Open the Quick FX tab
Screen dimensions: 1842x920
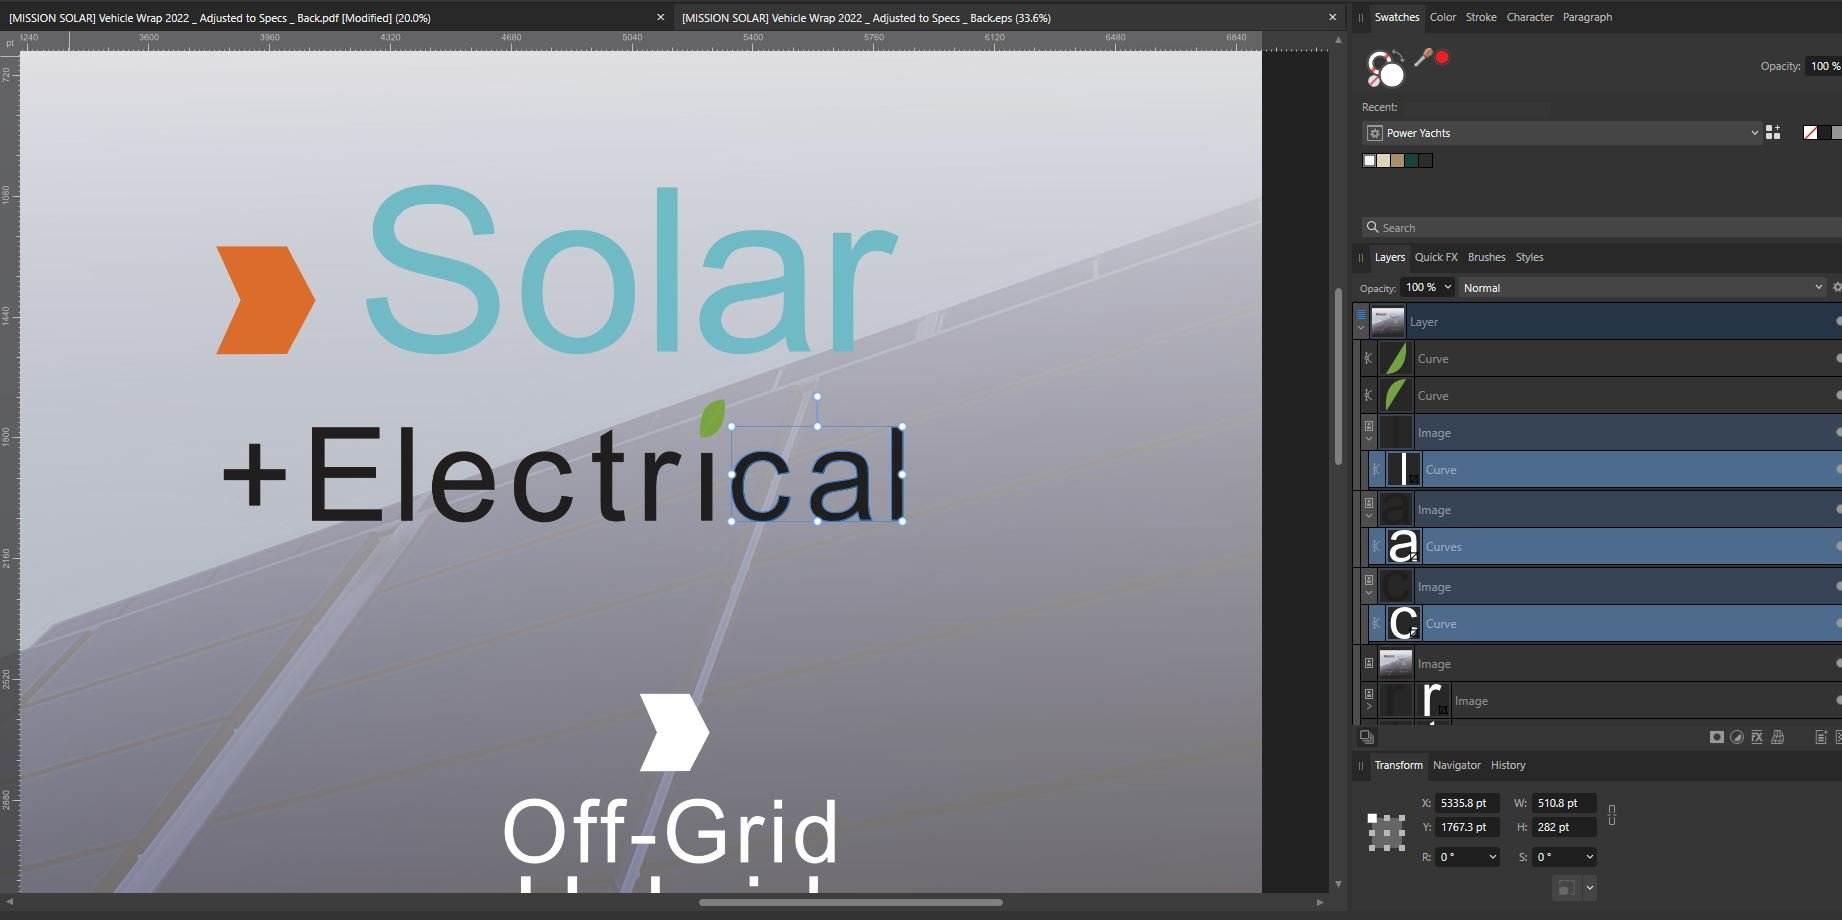[1436, 257]
